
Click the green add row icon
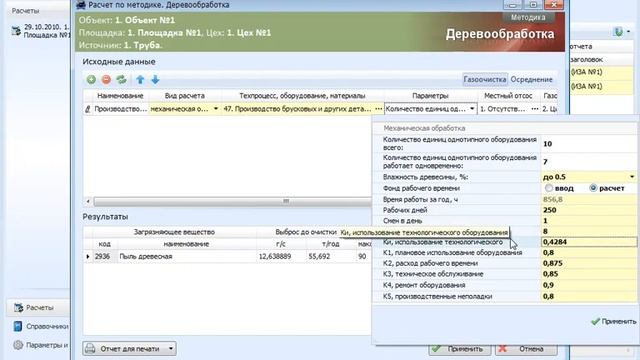(91, 80)
